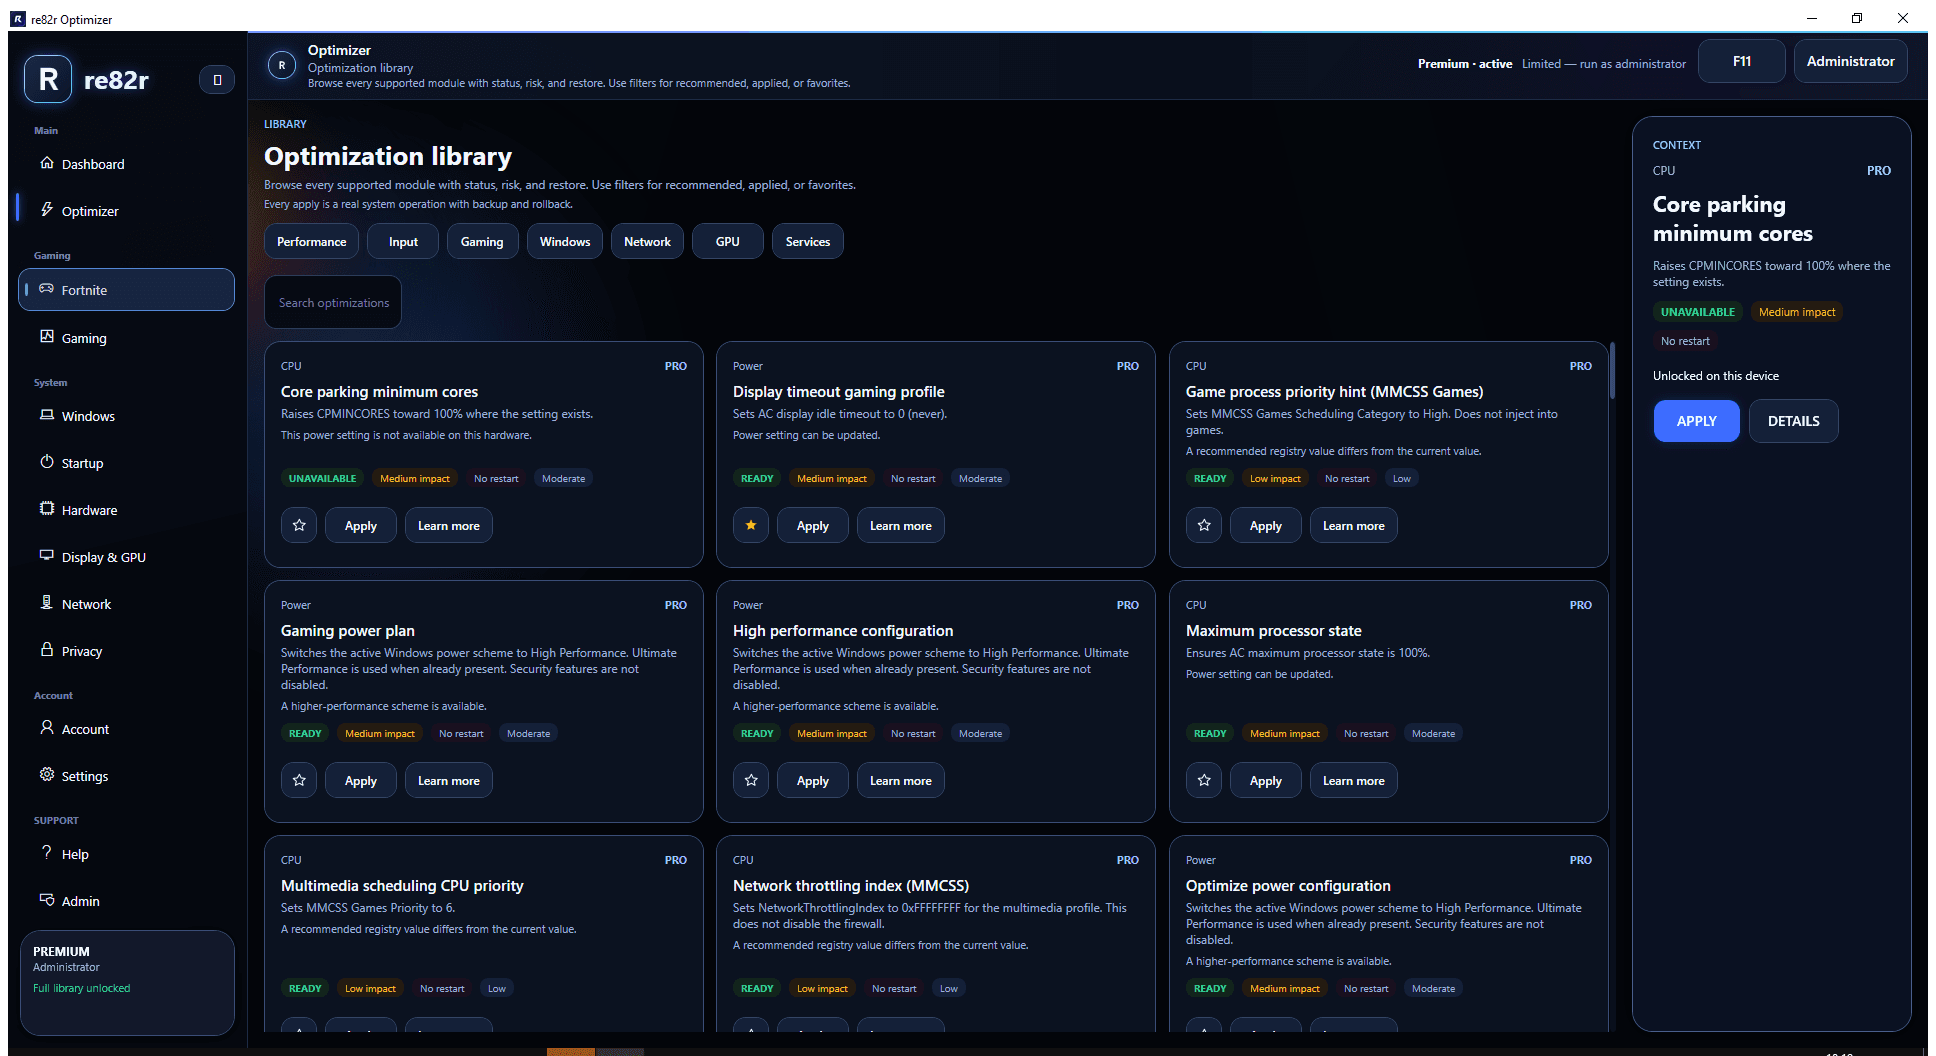Collapse the sidebar with the panel button
Viewport: 1936px width, 1056px height.
point(217,80)
